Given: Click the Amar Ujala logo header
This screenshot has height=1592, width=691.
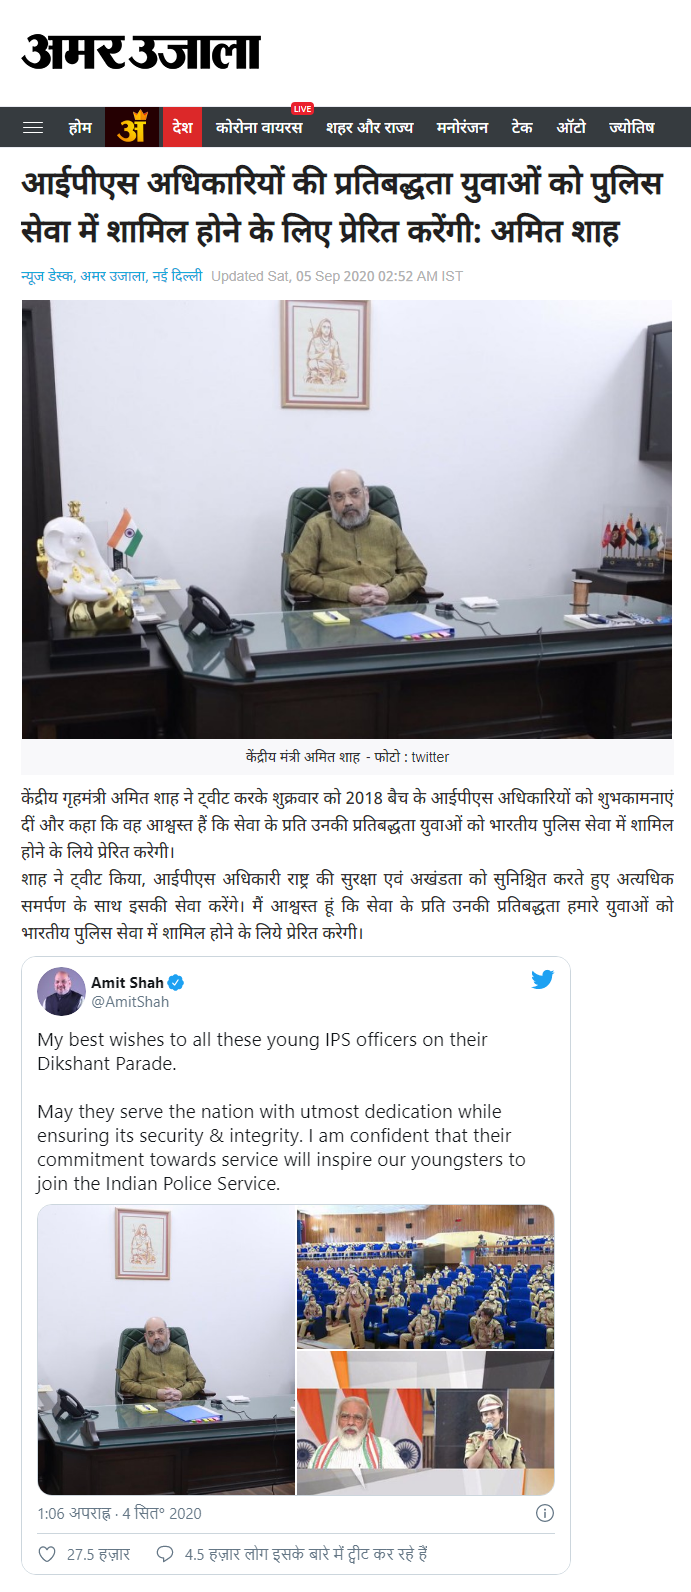Looking at the screenshot, I should point(141,51).
